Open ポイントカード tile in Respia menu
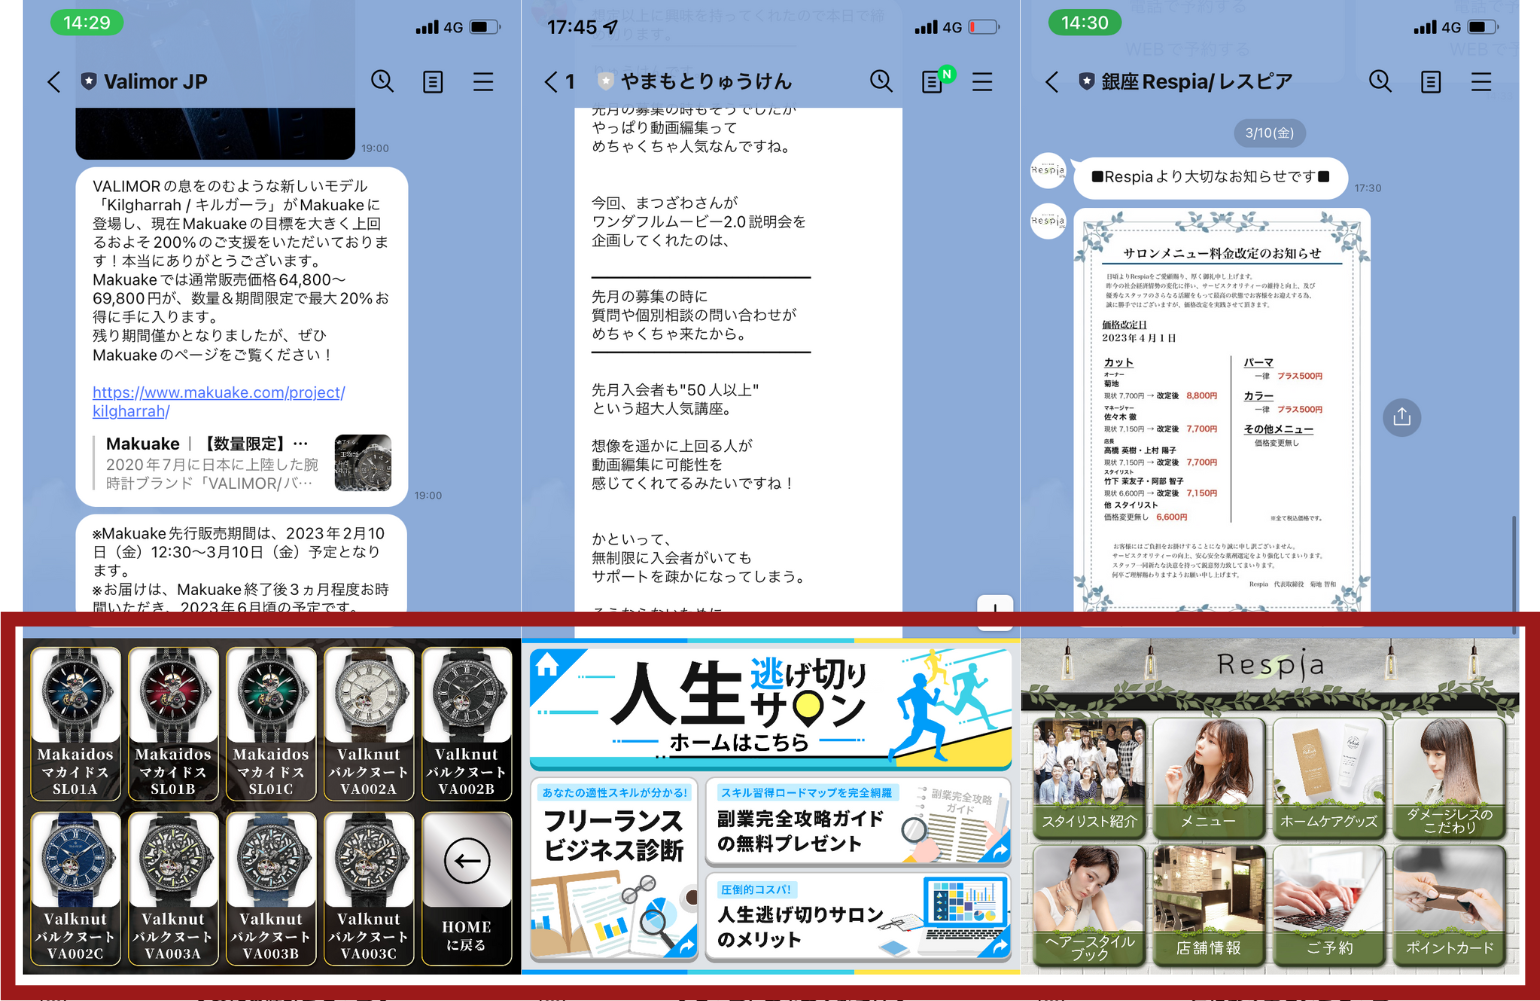Viewport: 1540px width, 1001px height. coord(1449,905)
